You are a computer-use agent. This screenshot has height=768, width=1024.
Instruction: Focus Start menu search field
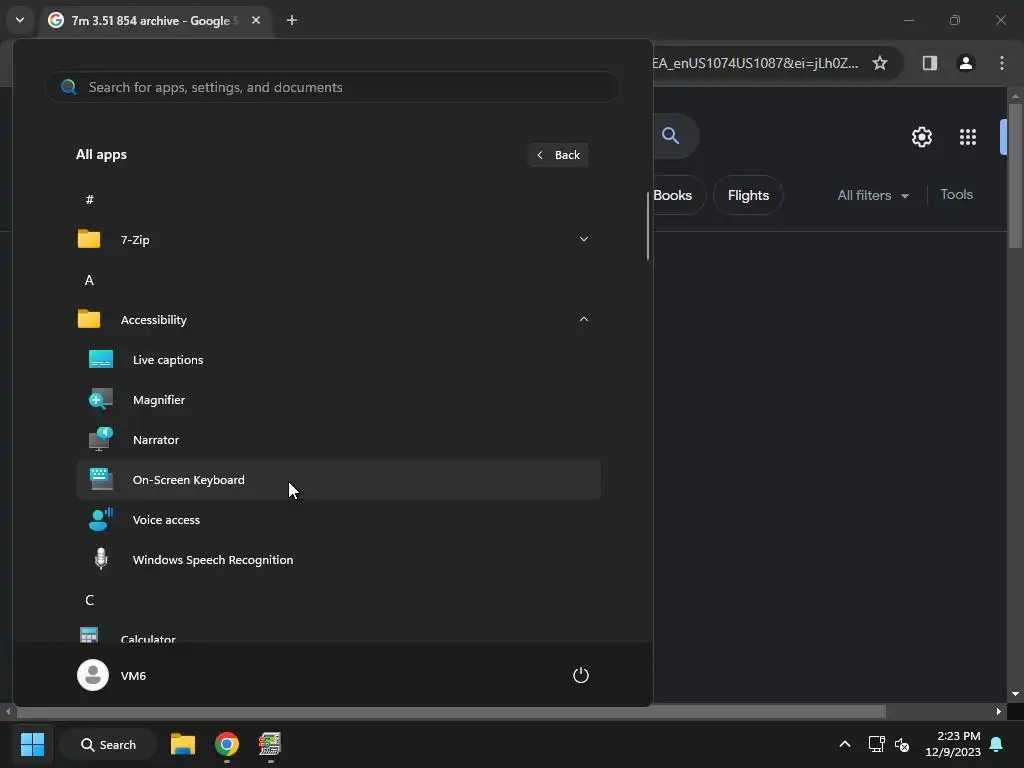pyautogui.click(x=332, y=87)
